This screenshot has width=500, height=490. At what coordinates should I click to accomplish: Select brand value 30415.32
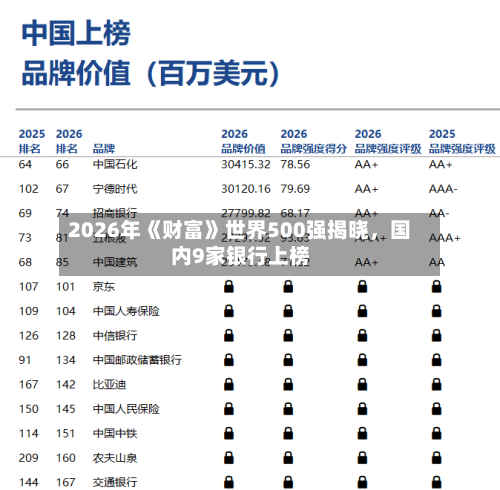tap(246, 164)
